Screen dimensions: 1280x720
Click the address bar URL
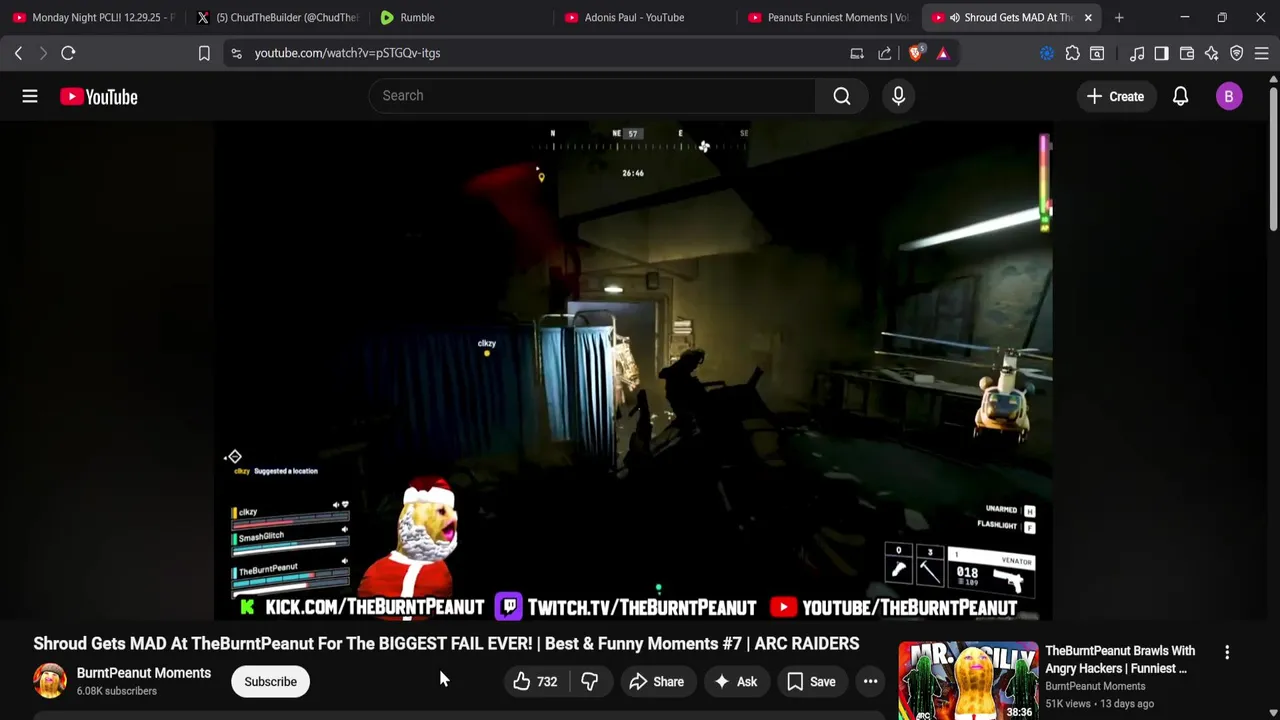[x=347, y=53]
